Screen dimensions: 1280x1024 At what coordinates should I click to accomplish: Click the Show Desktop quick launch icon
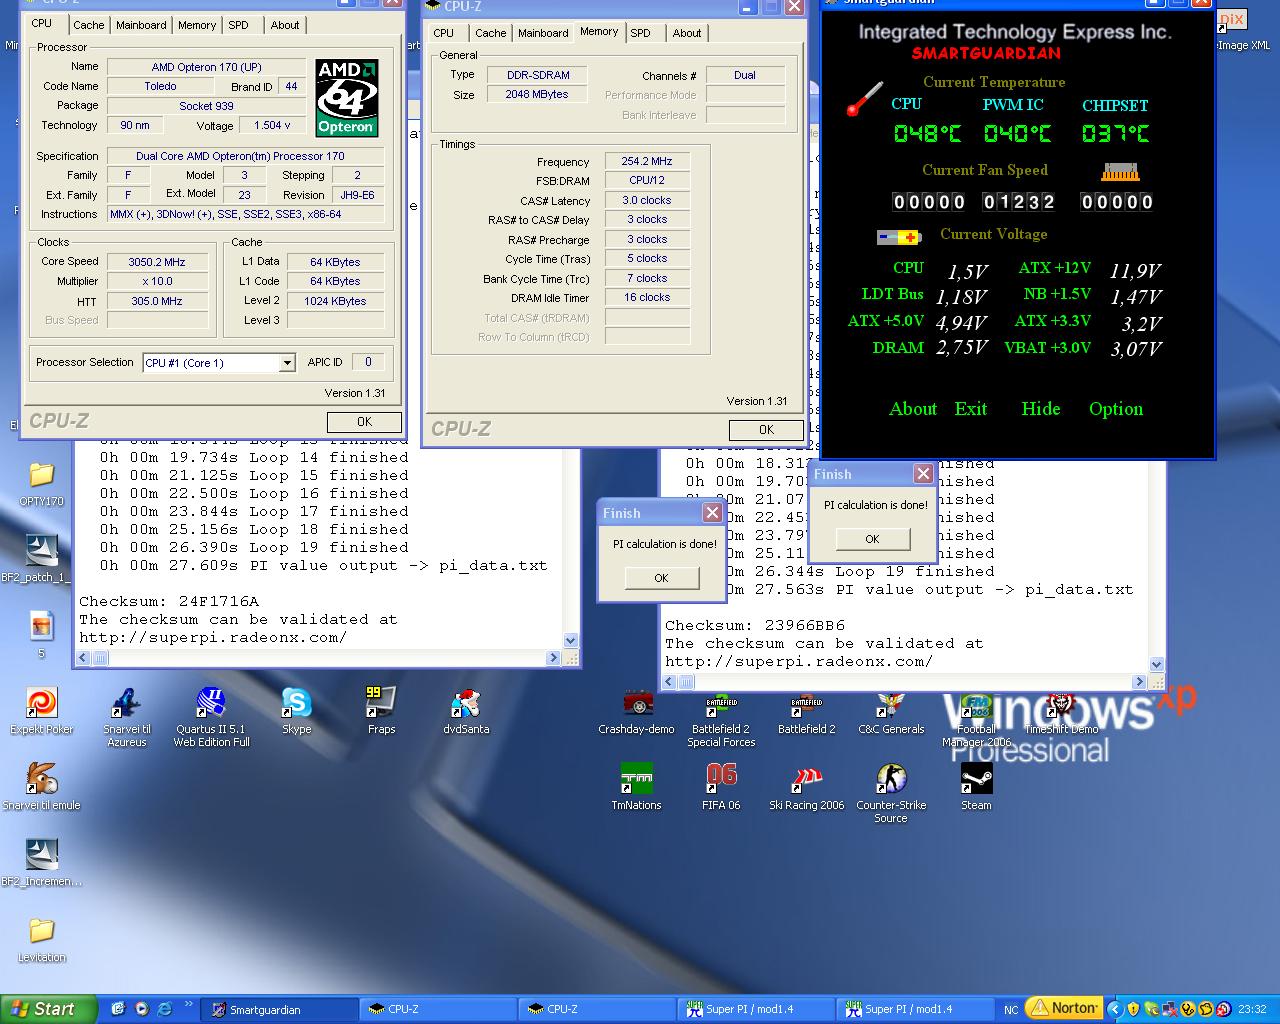(x=118, y=1009)
